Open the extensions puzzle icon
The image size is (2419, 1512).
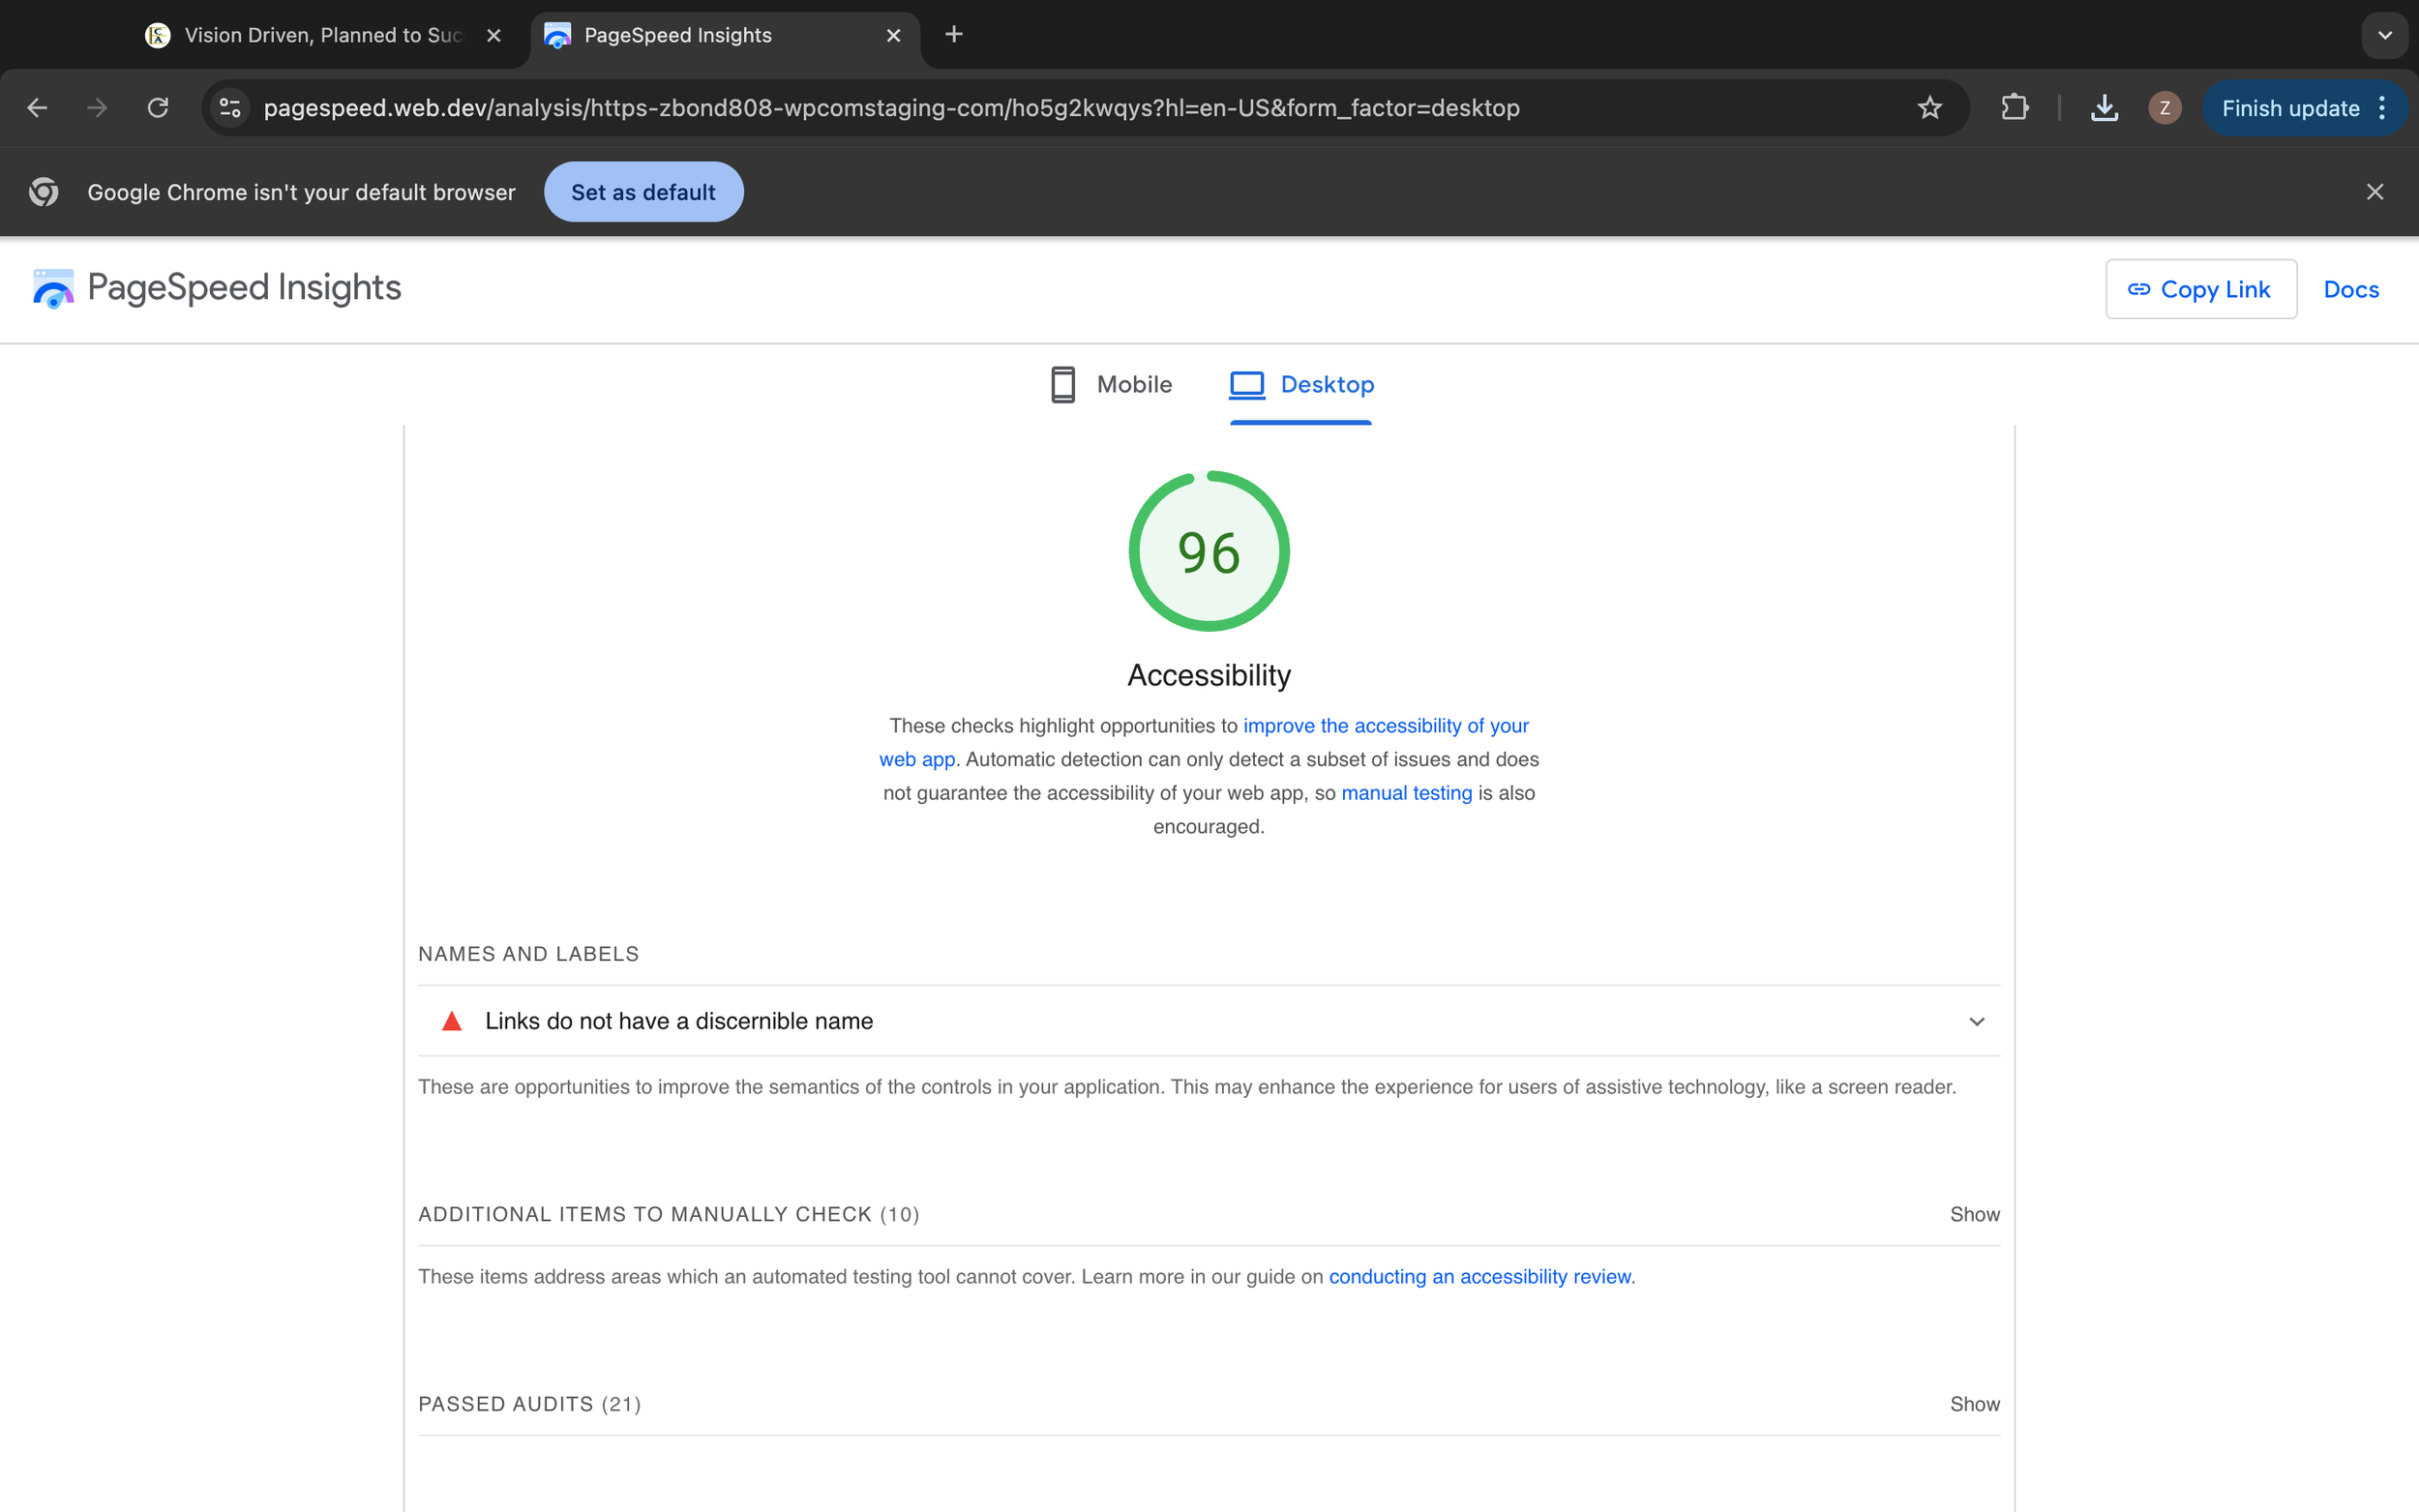[2014, 108]
